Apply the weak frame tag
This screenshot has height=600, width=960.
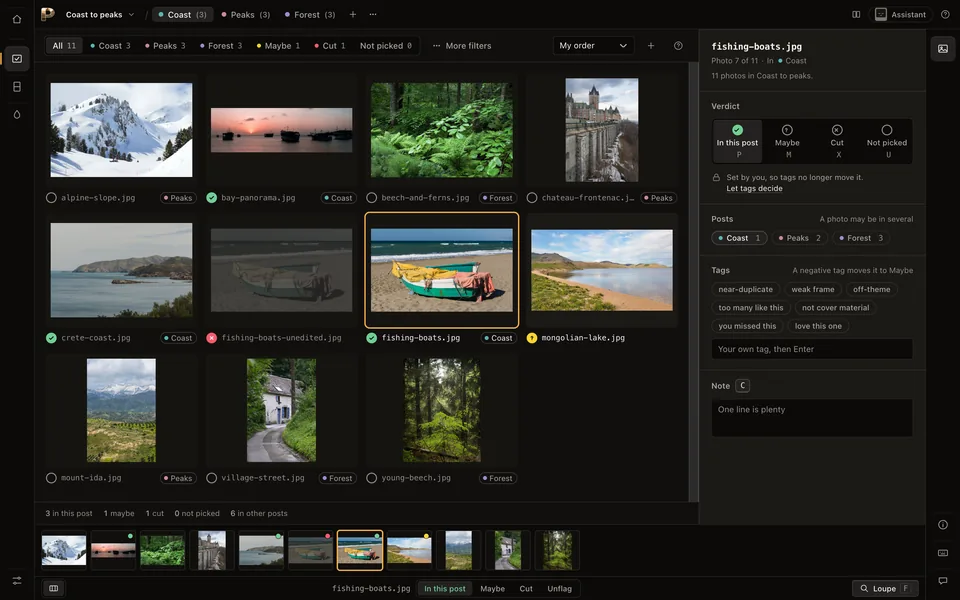(x=813, y=290)
